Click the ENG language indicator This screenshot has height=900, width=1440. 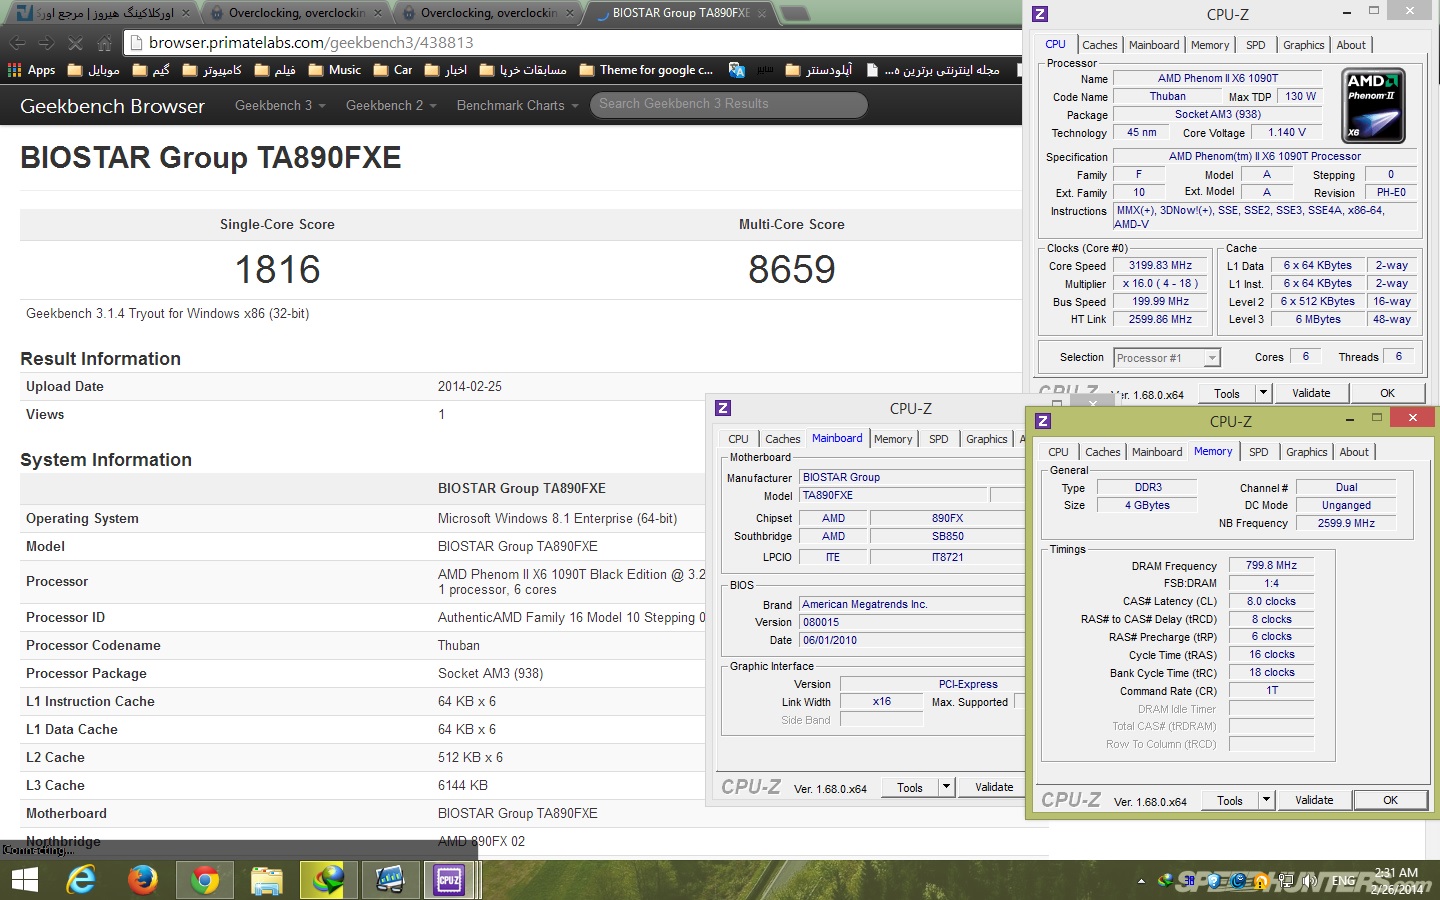point(1344,881)
